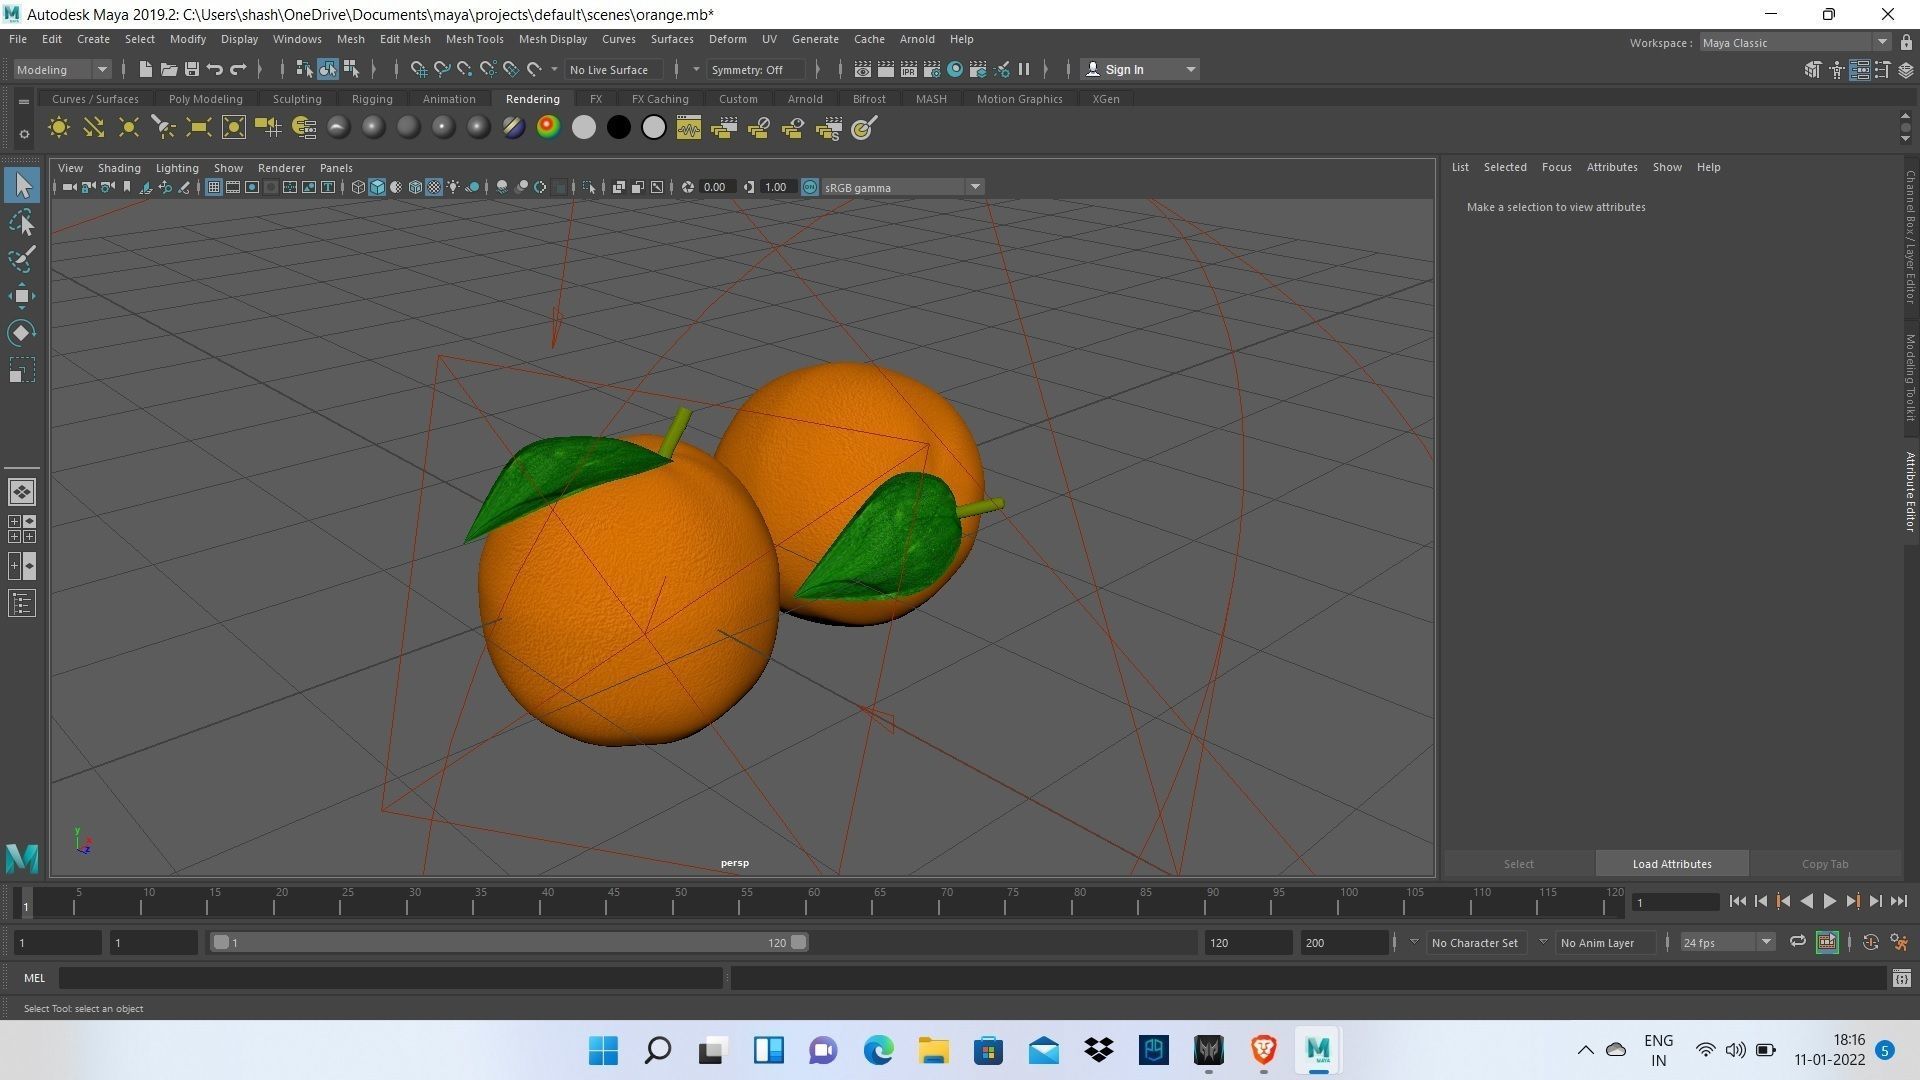Click the white surface shader shelf icon
Image resolution: width=1920 pixels, height=1080 pixels.
pos(584,128)
